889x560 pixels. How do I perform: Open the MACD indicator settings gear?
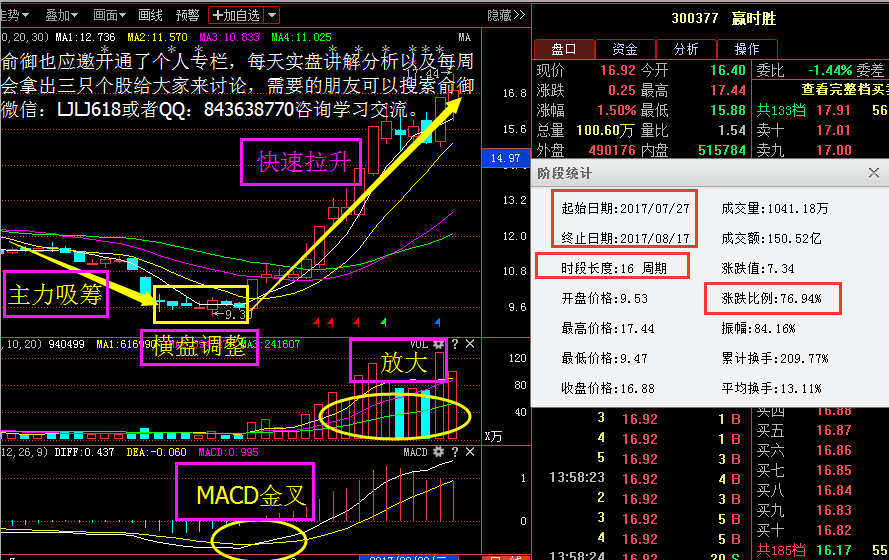click(x=438, y=453)
